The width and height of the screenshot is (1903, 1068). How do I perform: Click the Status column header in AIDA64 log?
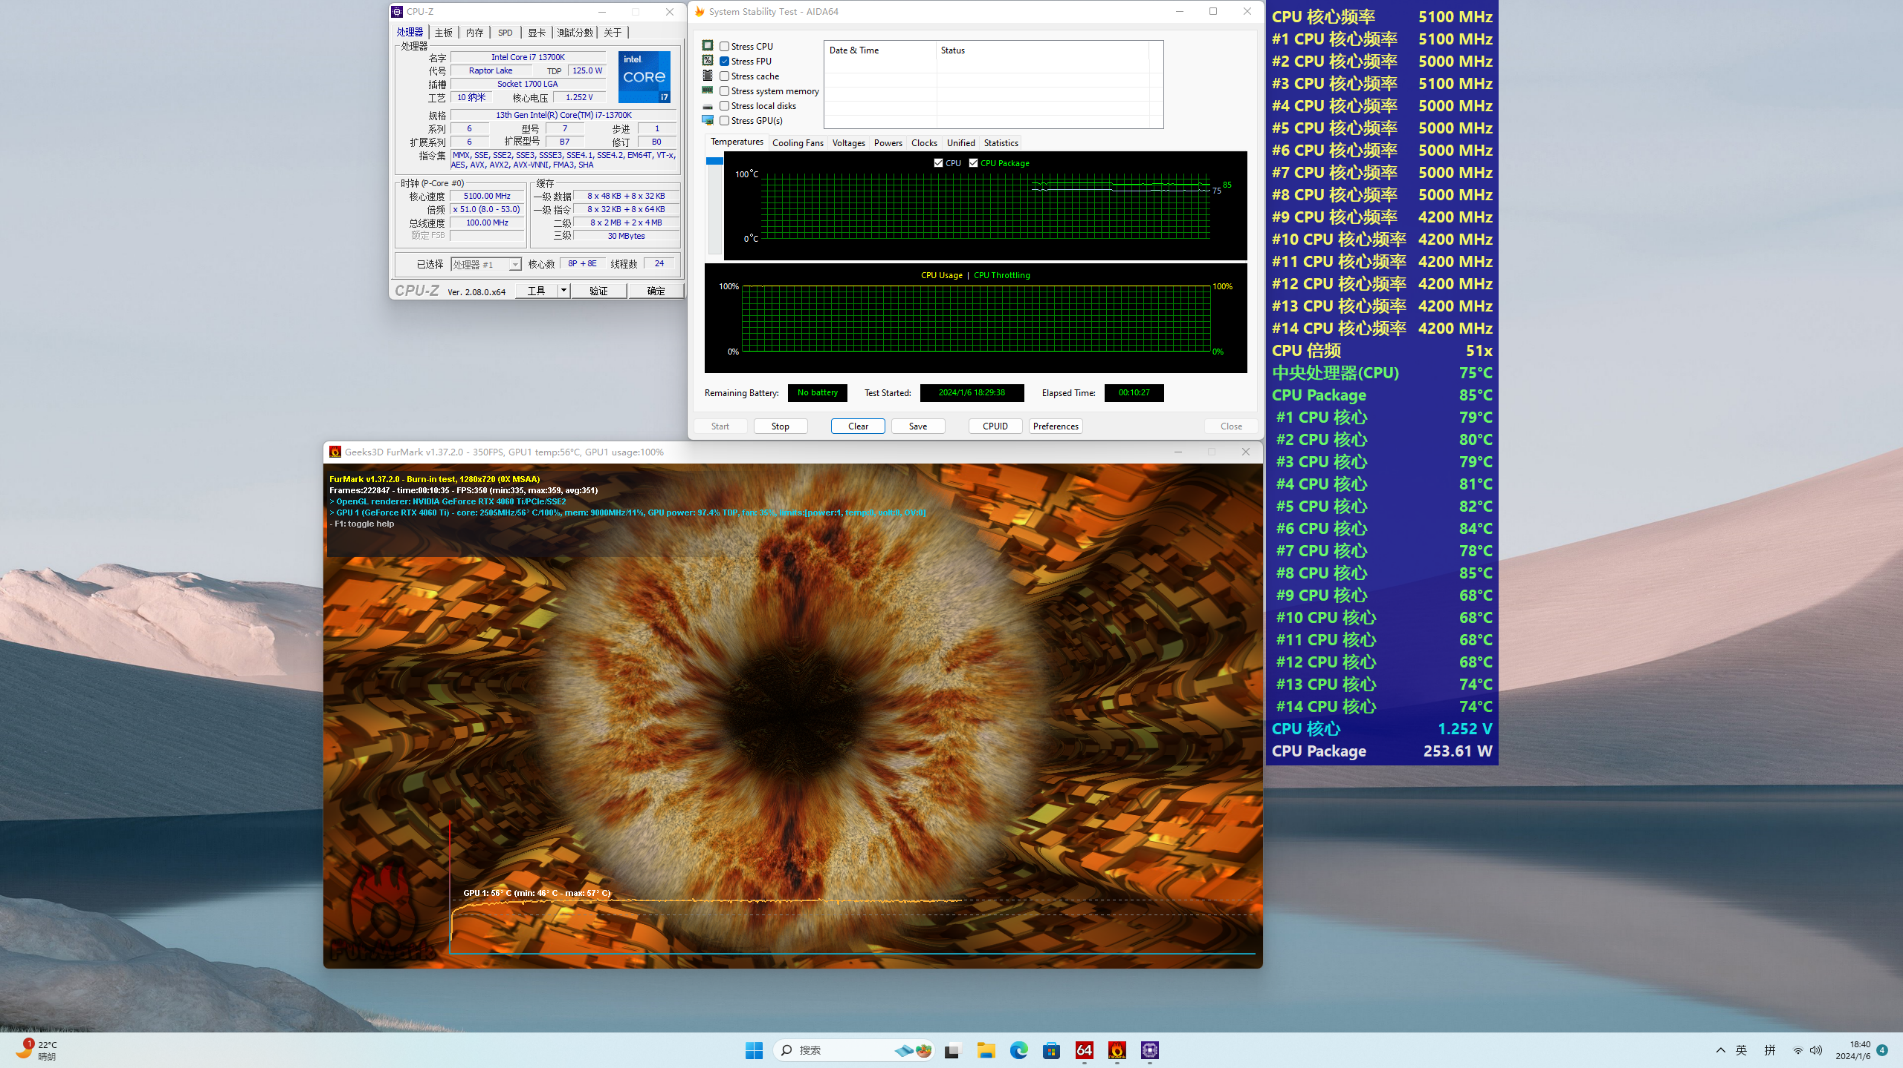tap(1043, 50)
